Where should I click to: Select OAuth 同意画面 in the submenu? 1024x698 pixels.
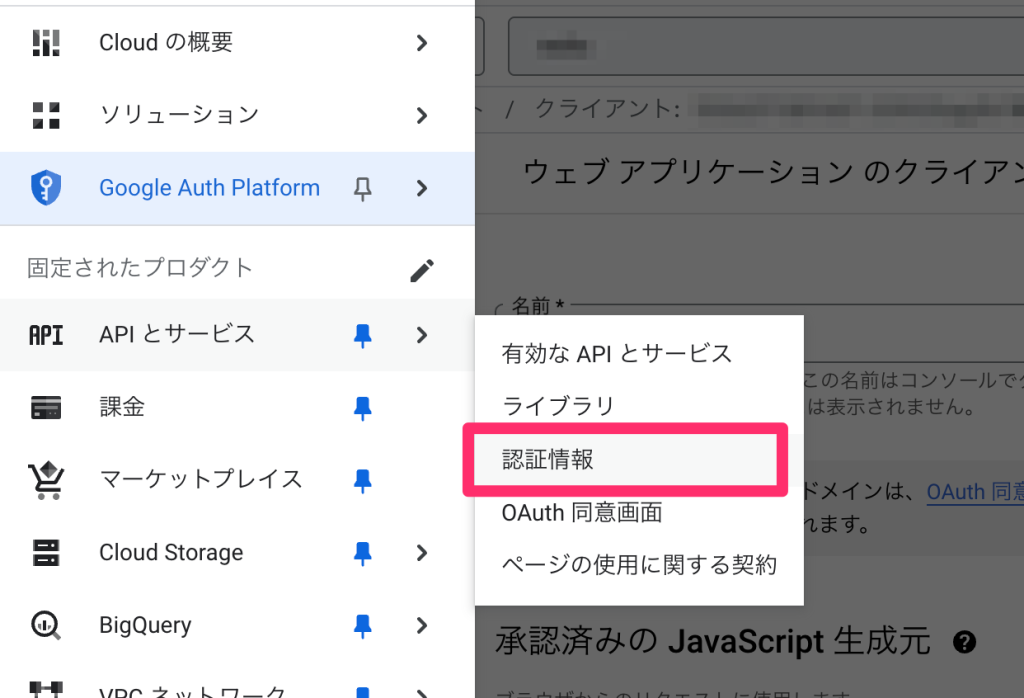tap(639, 513)
